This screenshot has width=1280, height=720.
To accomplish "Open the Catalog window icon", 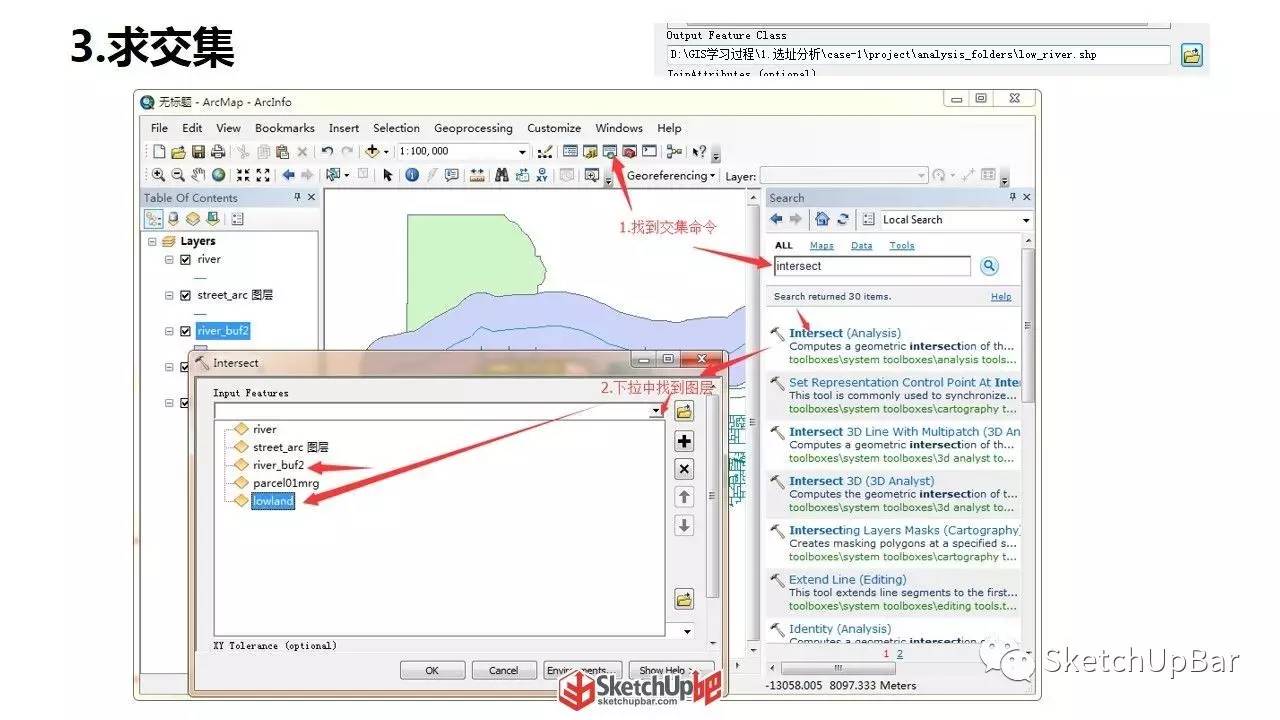I will coord(590,152).
